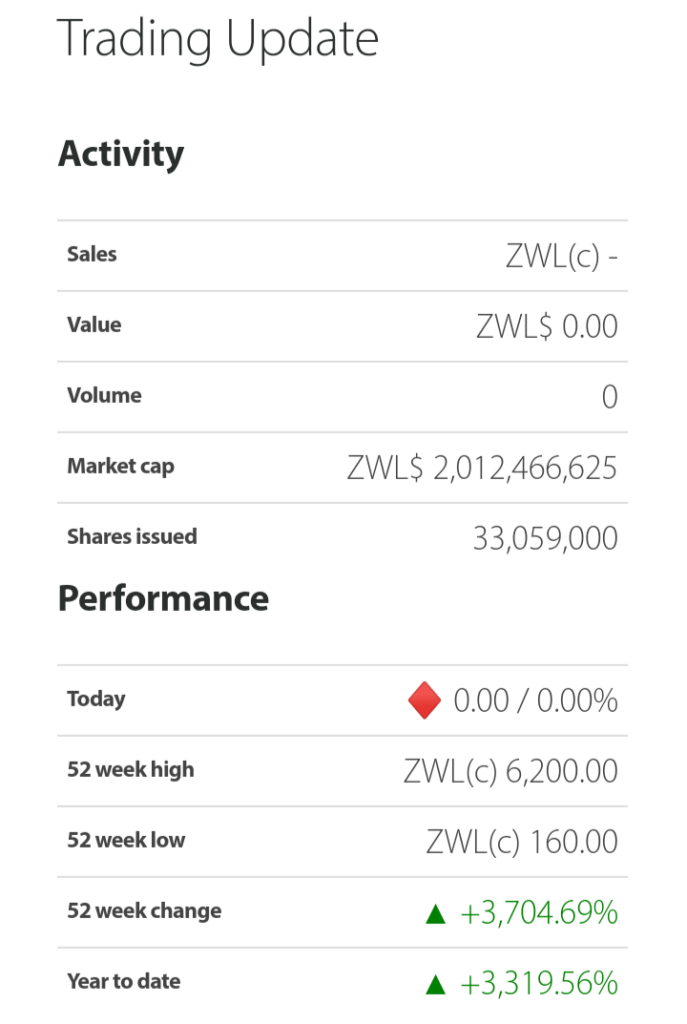Click today's change 0.00 / 0.00%
The width and height of the screenshot is (687, 1024).
click(x=535, y=701)
